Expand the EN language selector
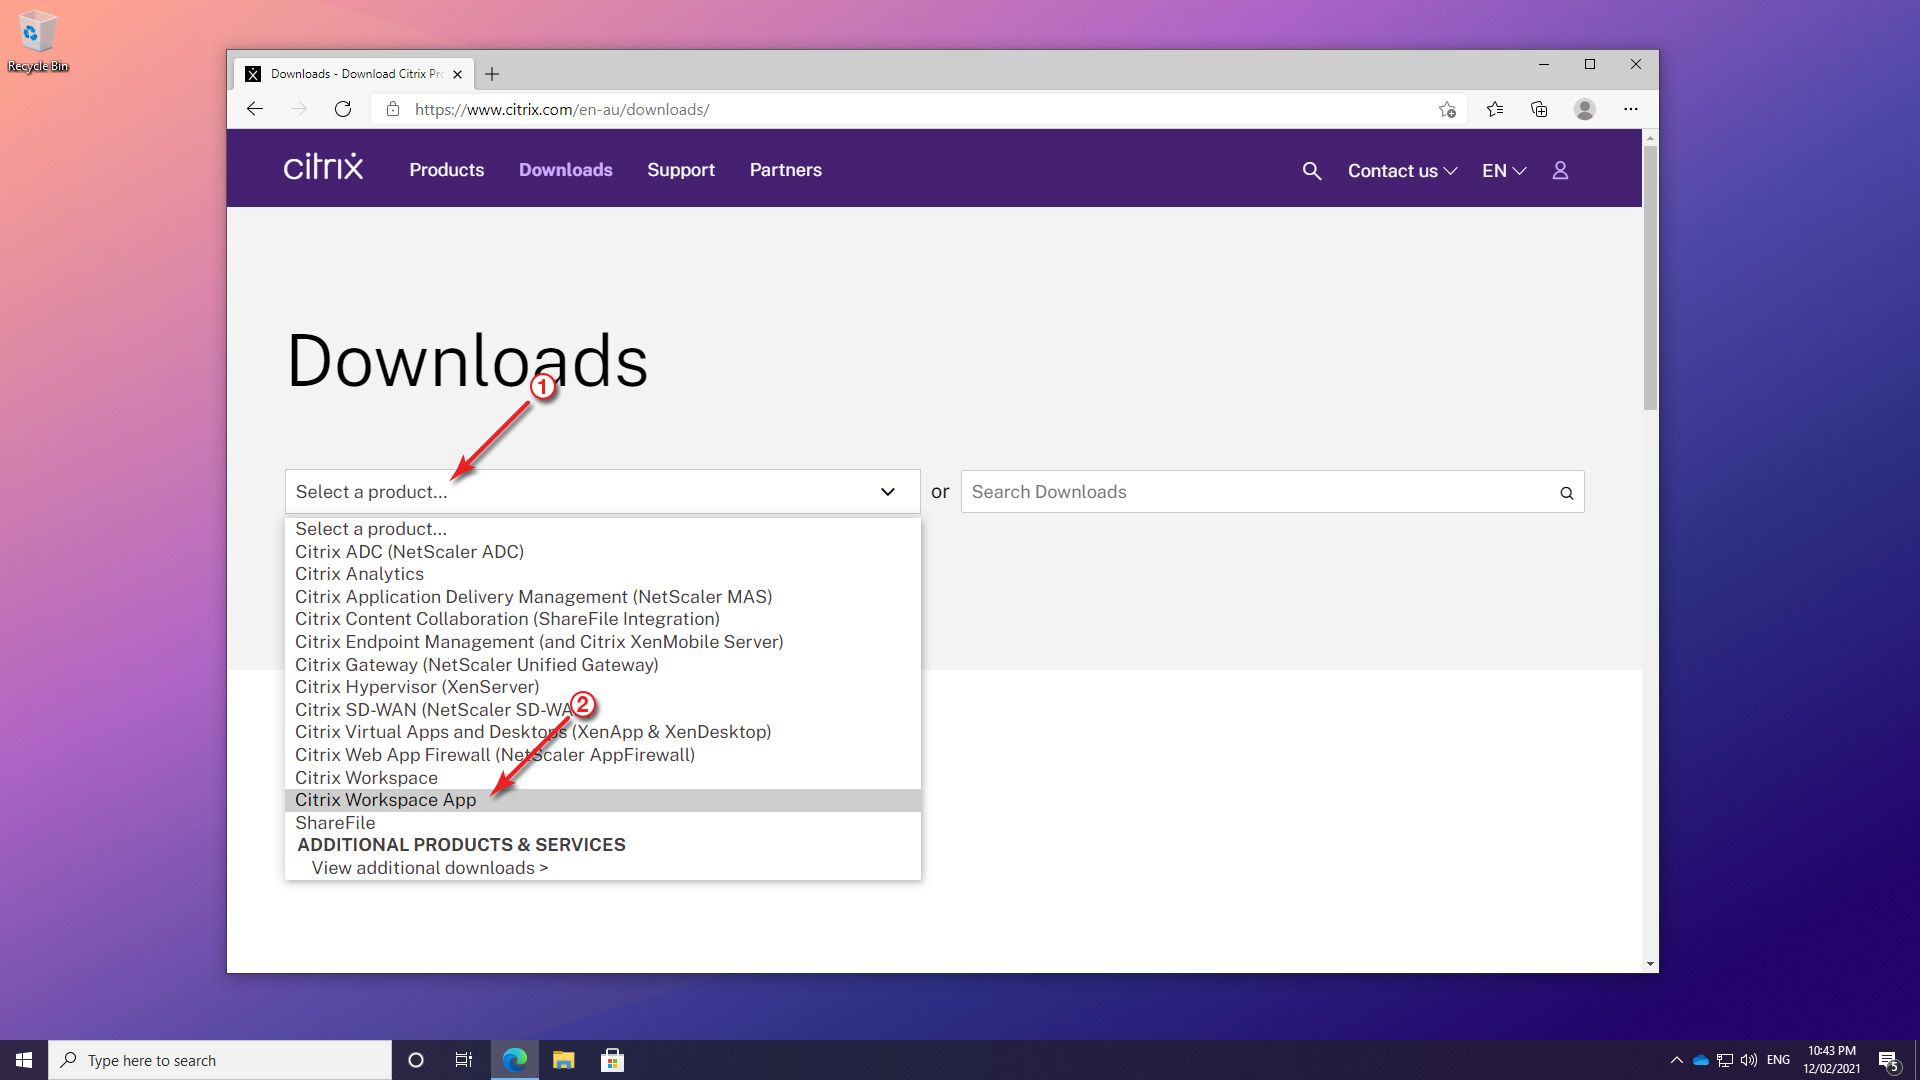The image size is (1920, 1080). pyautogui.click(x=1503, y=171)
